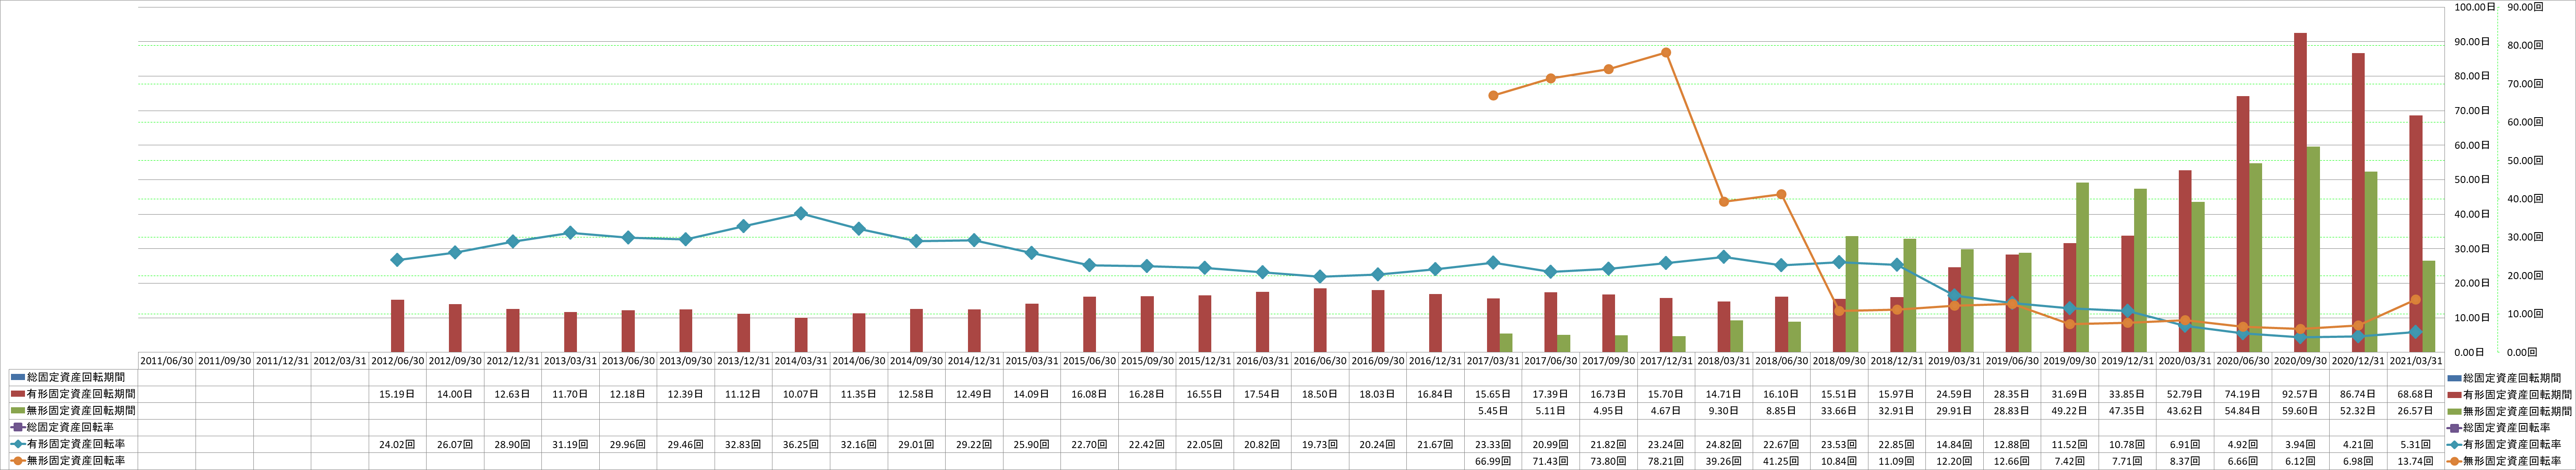Image resolution: width=2576 pixels, height=470 pixels.
Task: Click the 33.66日 value cell
Action: (1839, 411)
